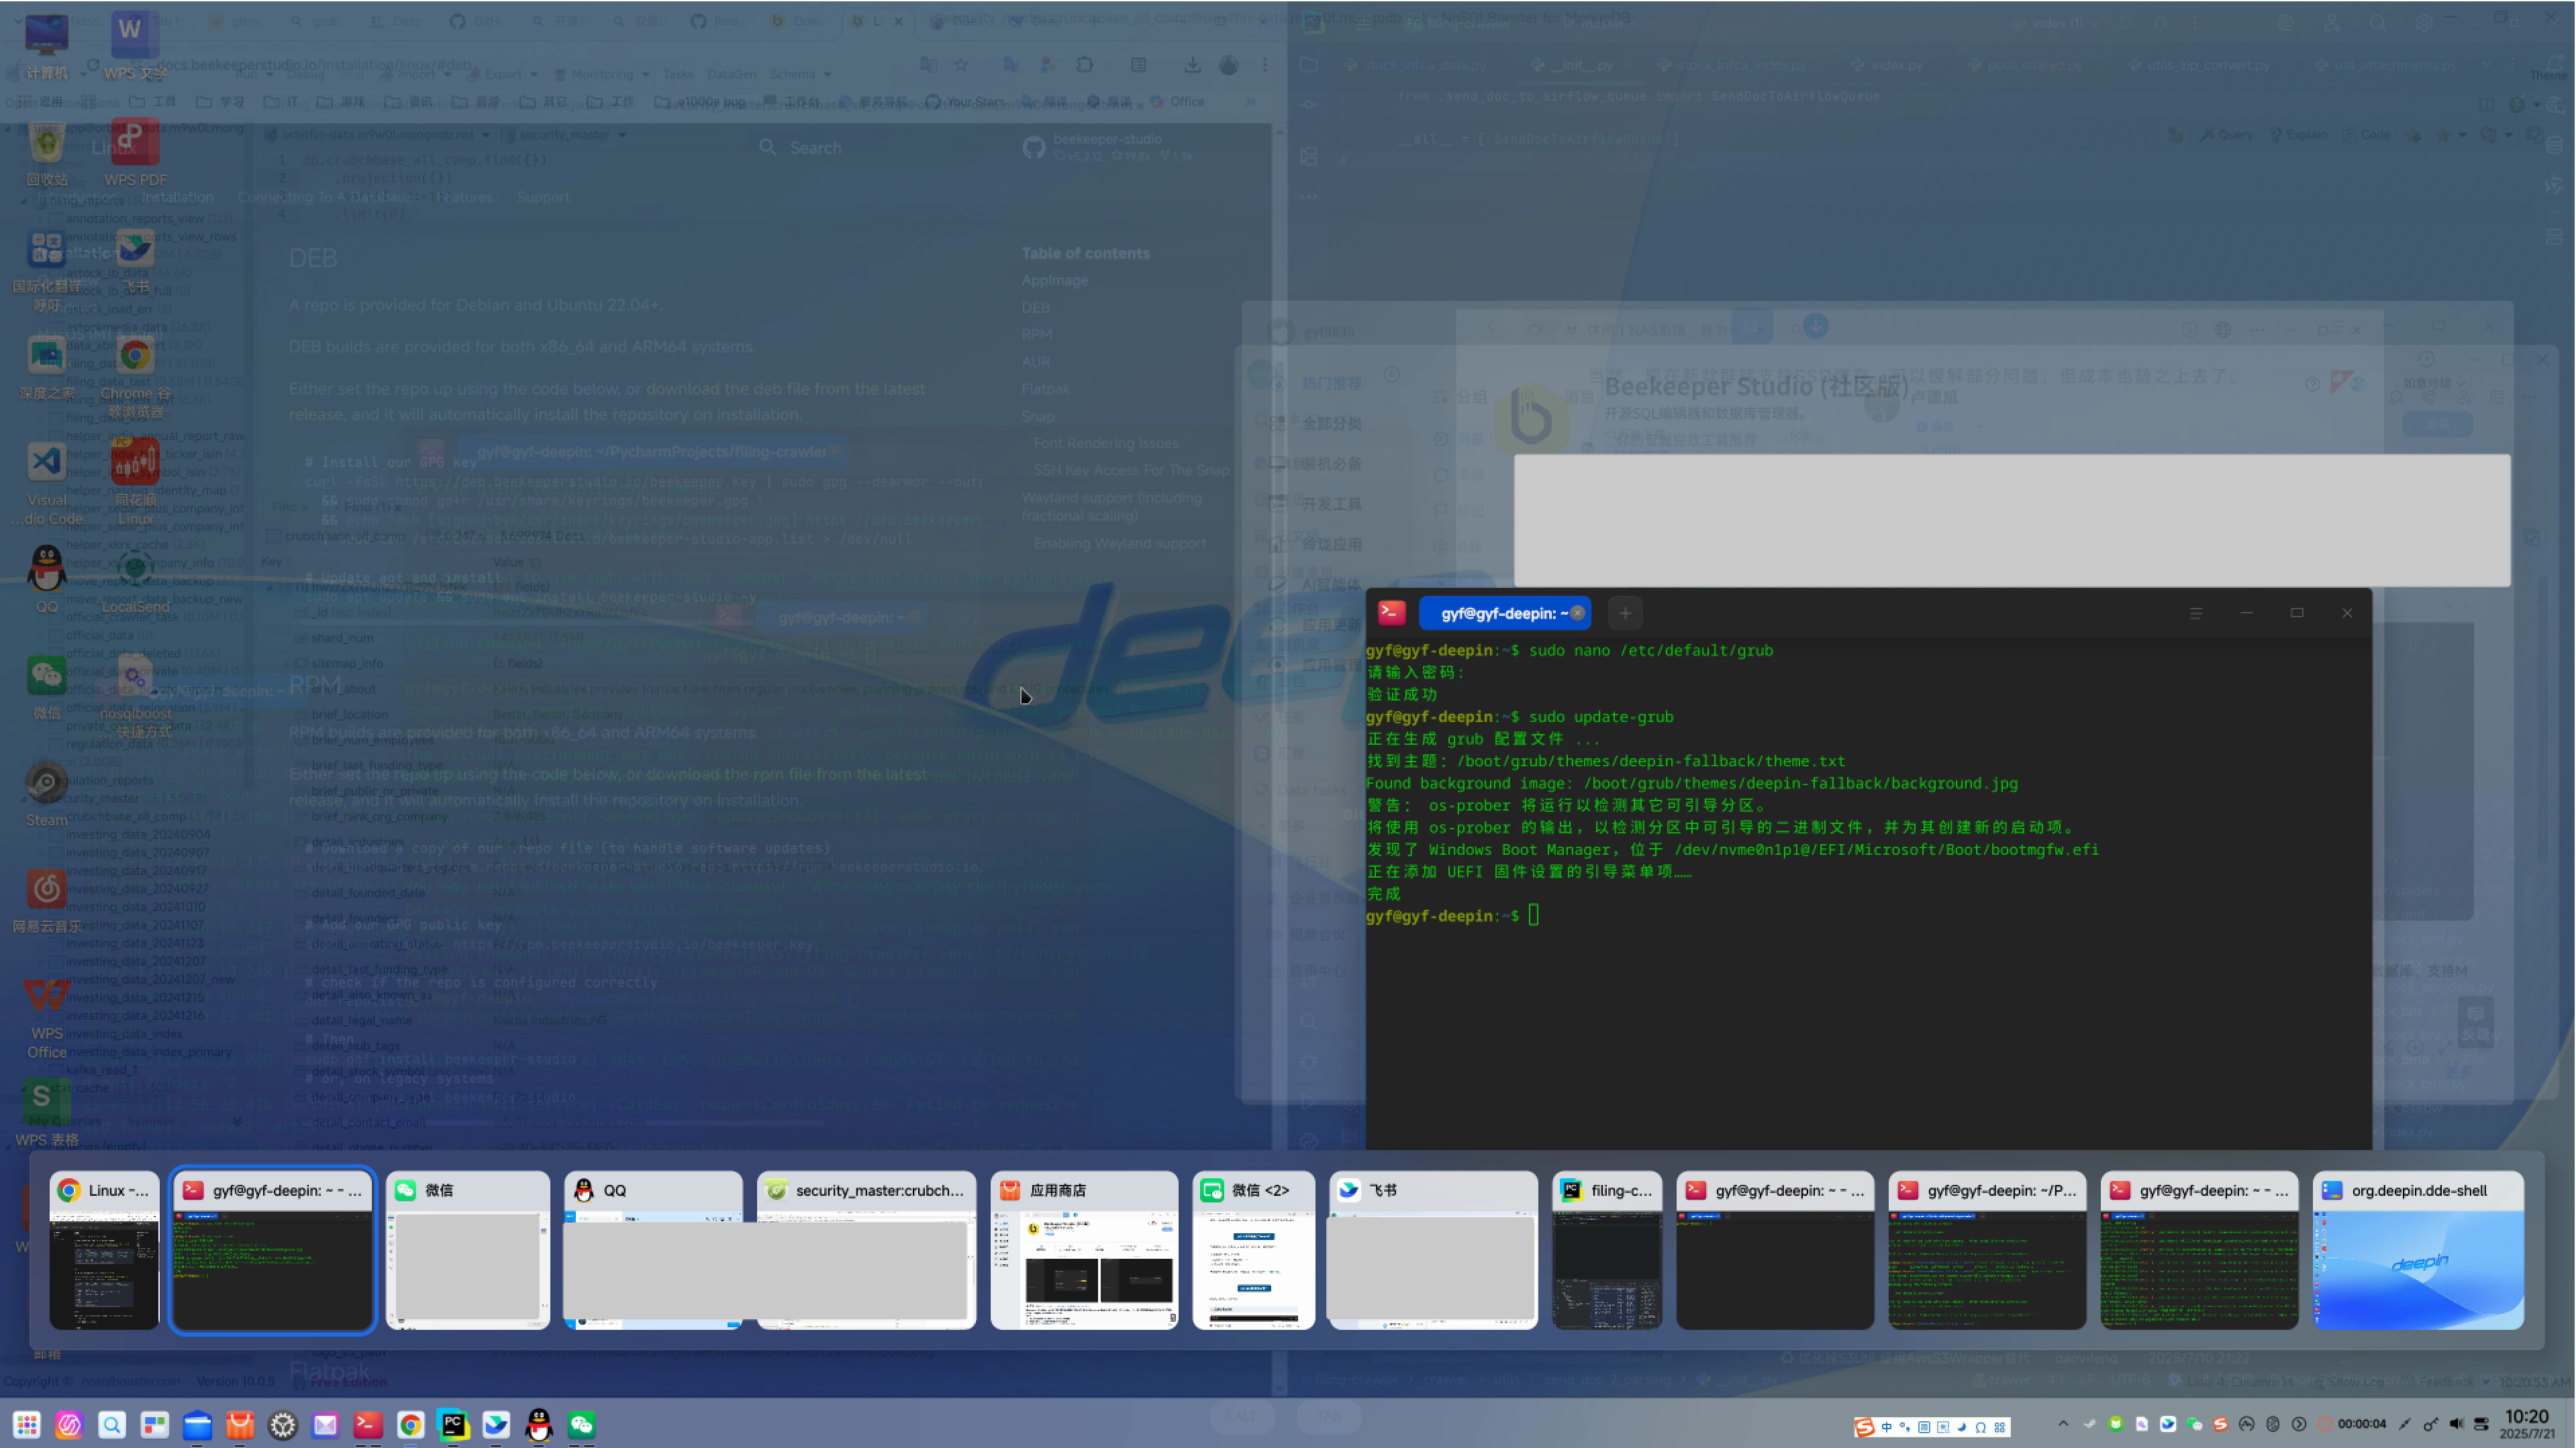The width and height of the screenshot is (2576, 1448).
Task: Add a new terminal tab with plus
Action: coord(1626,613)
